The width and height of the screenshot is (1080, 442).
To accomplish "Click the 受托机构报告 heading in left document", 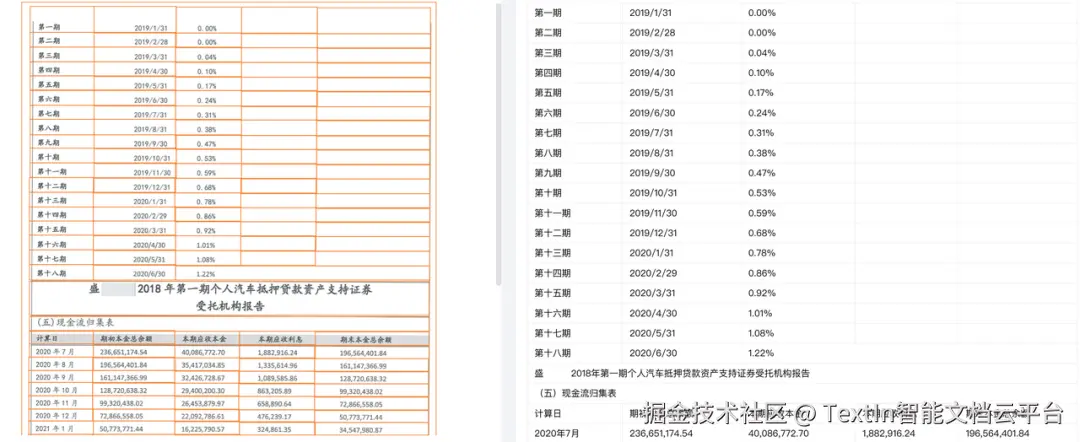I will pyautogui.click(x=231, y=306).
